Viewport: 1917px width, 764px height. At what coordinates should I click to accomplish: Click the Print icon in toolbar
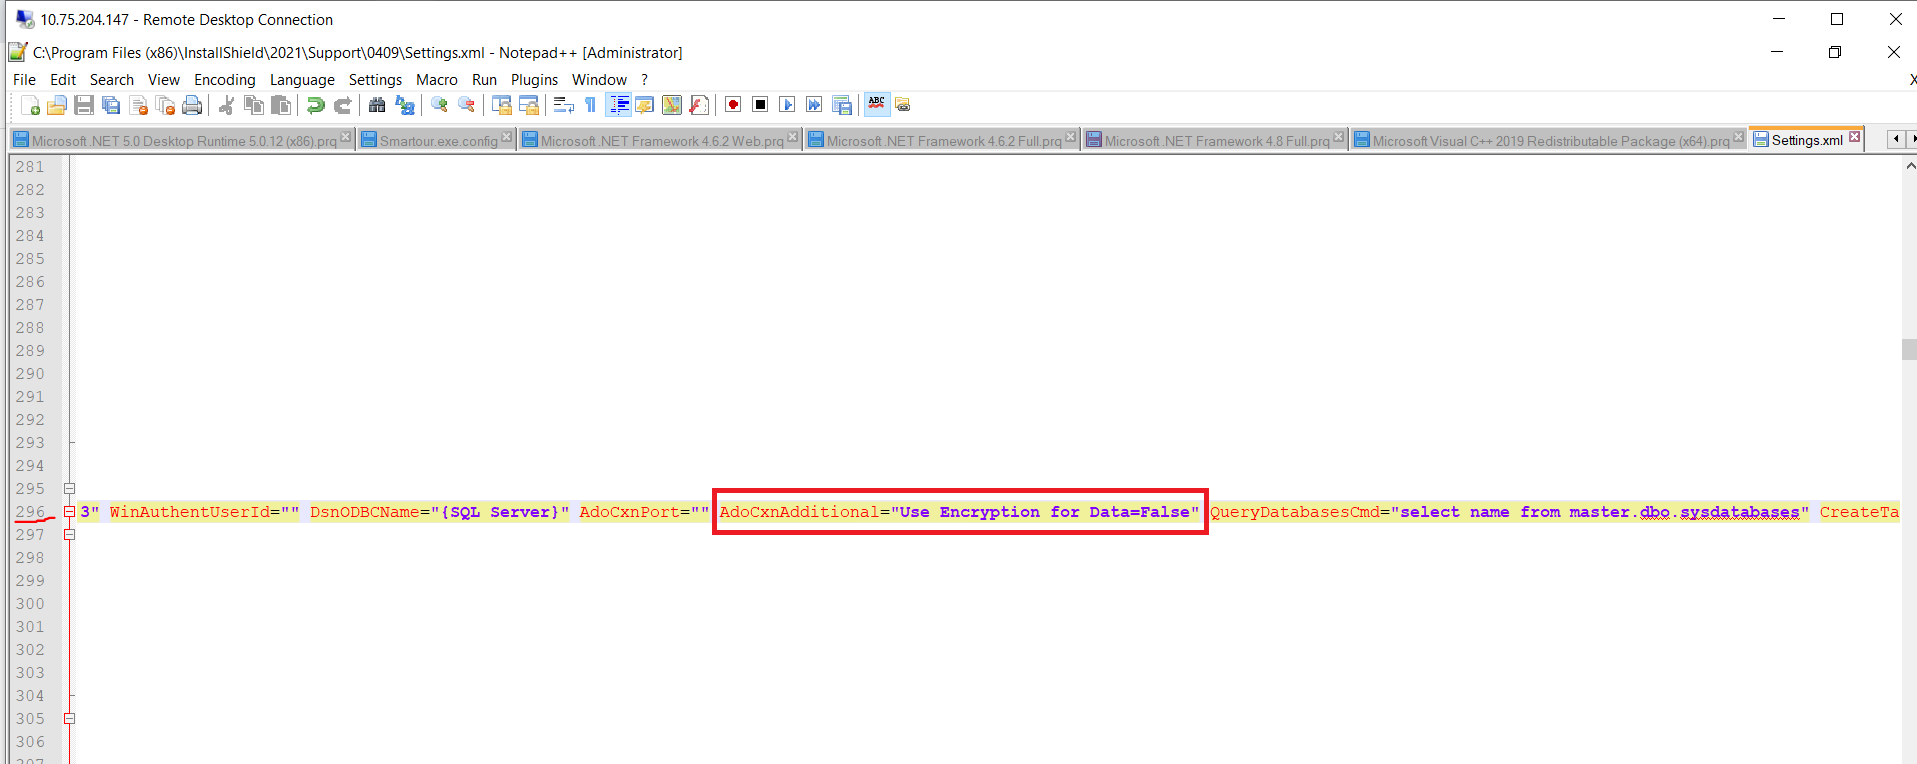(x=192, y=105)
